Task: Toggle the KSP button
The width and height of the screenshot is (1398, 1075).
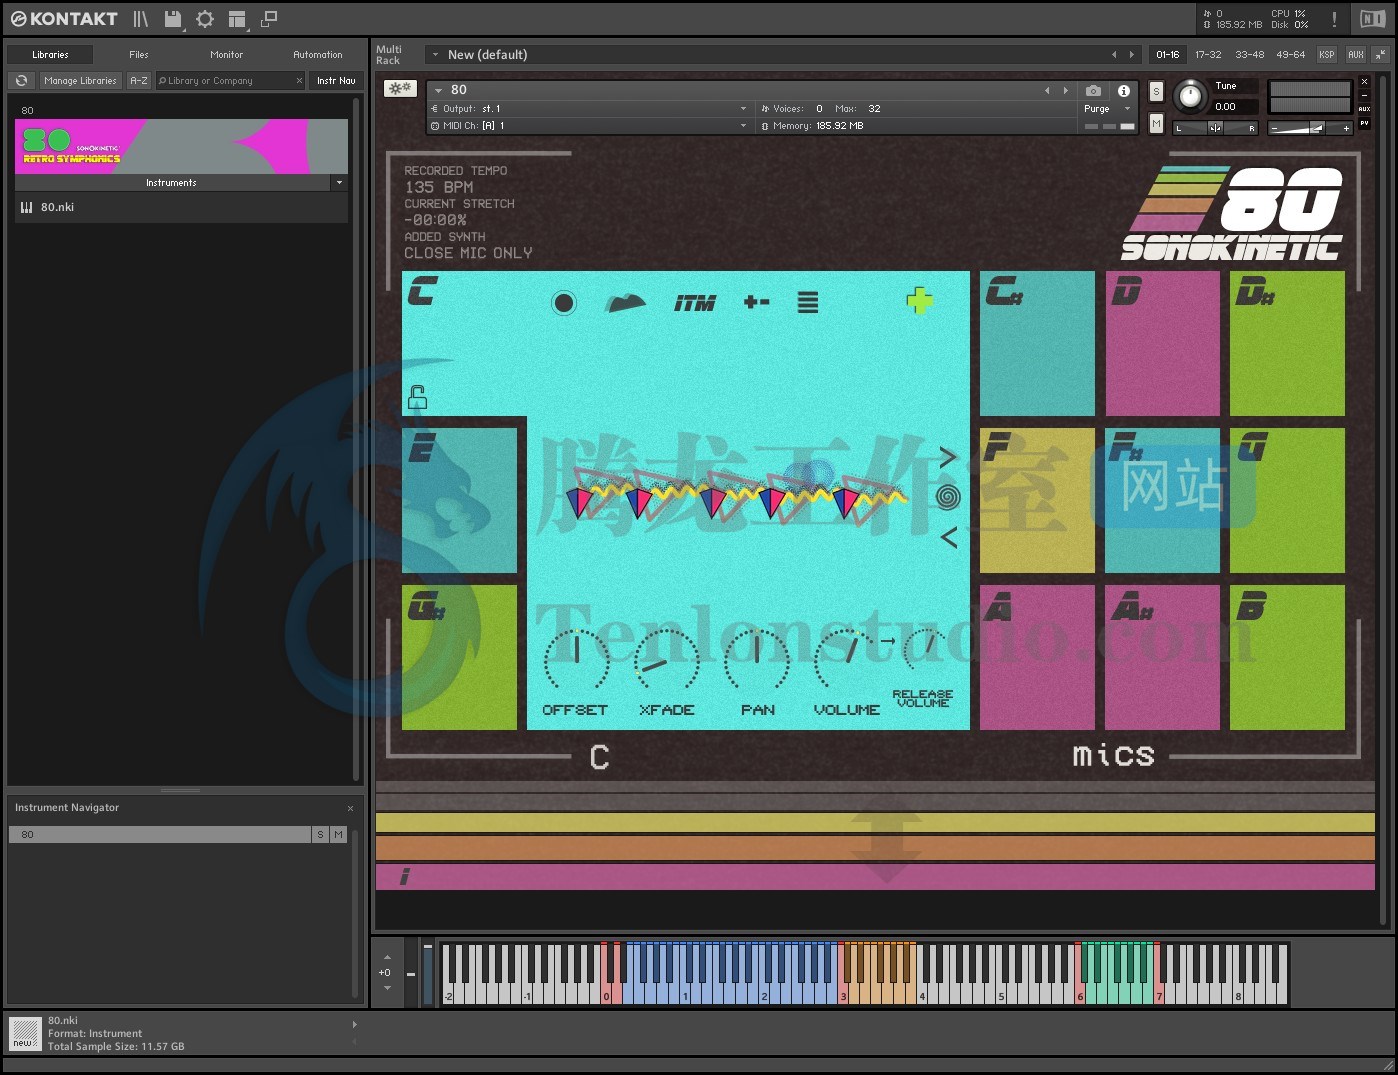Action: pos(1327,55)
